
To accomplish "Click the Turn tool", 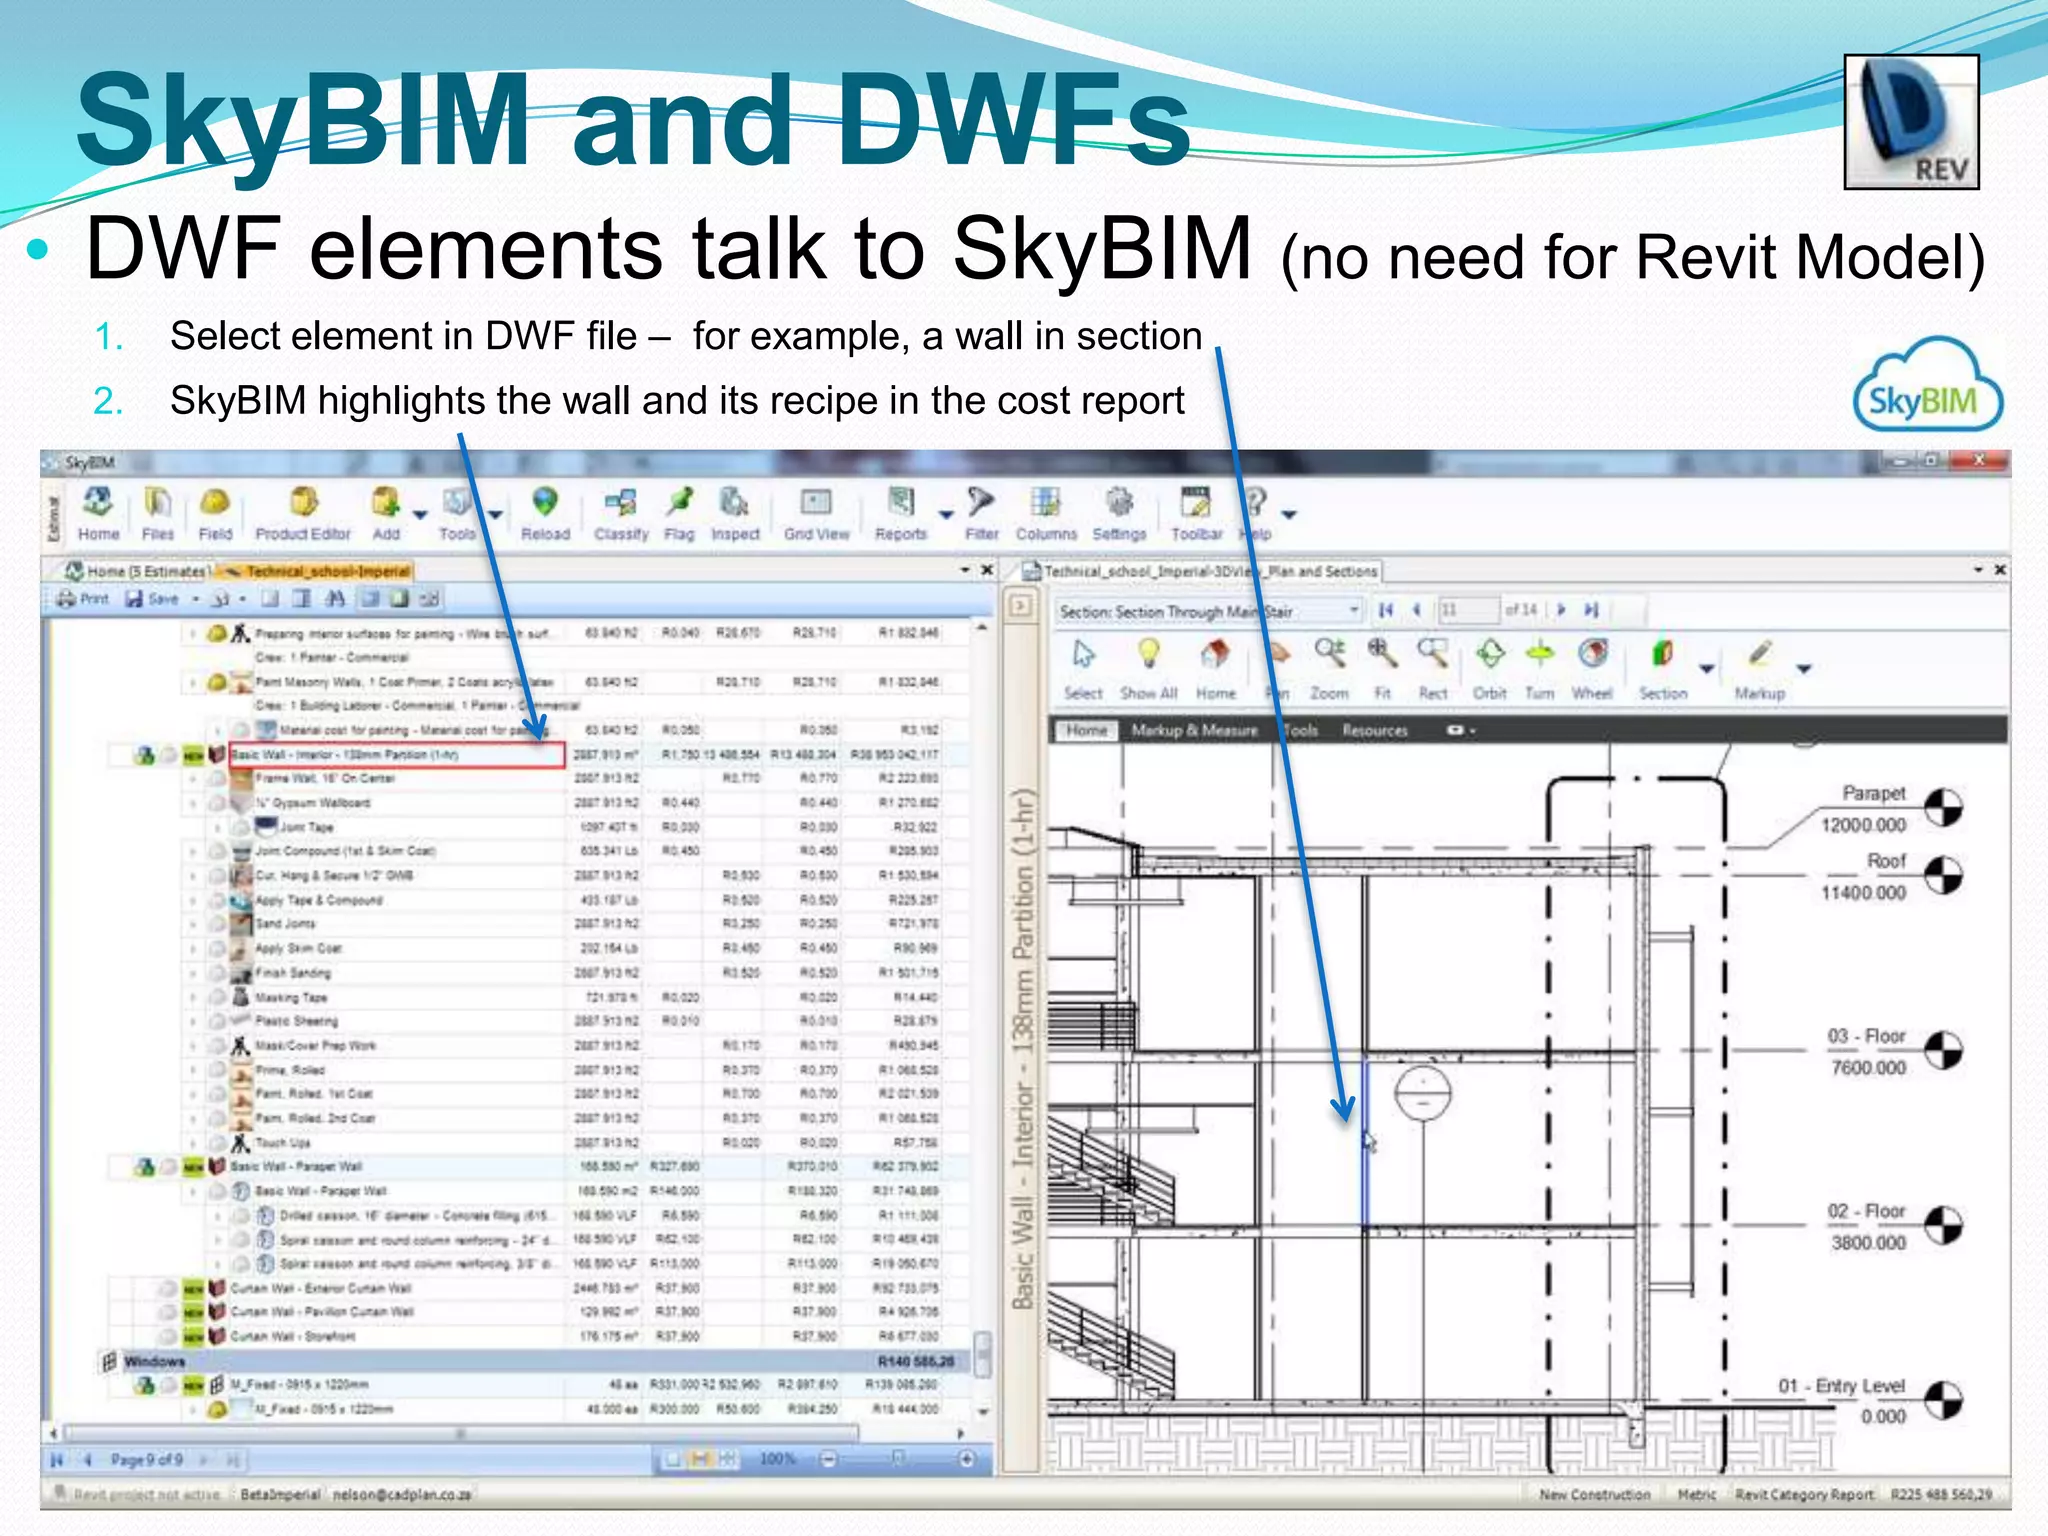I will [1540, 670].
